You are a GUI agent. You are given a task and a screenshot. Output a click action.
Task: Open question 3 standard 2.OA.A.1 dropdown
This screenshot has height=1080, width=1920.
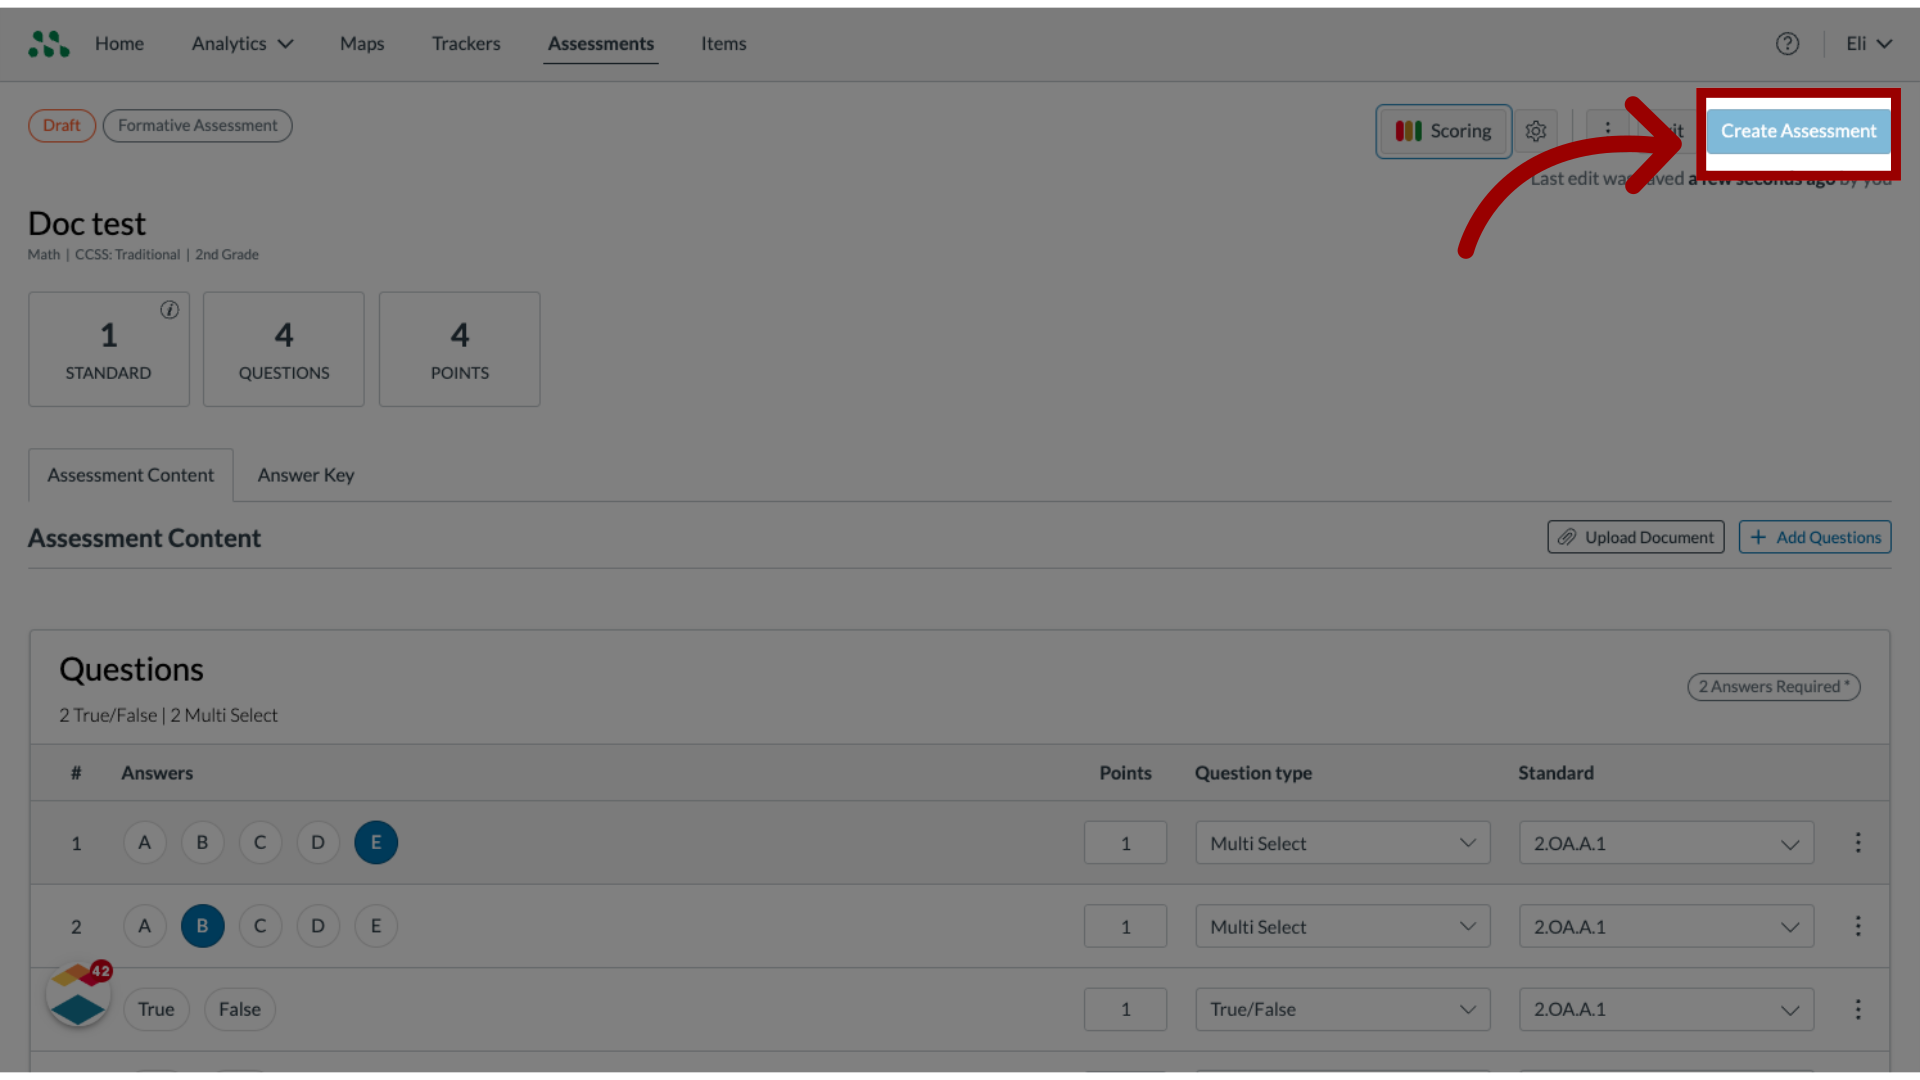1666,1010
